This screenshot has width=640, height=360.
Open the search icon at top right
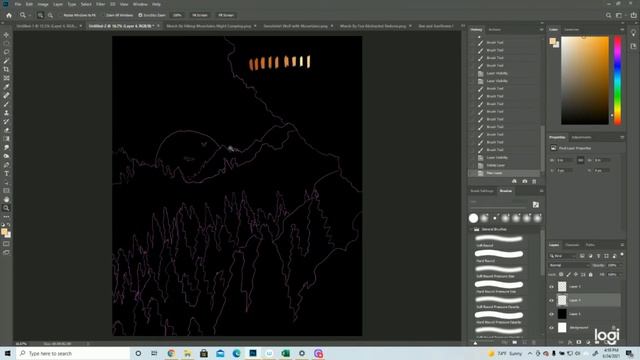pyautogui.click(x=609, y=15)
